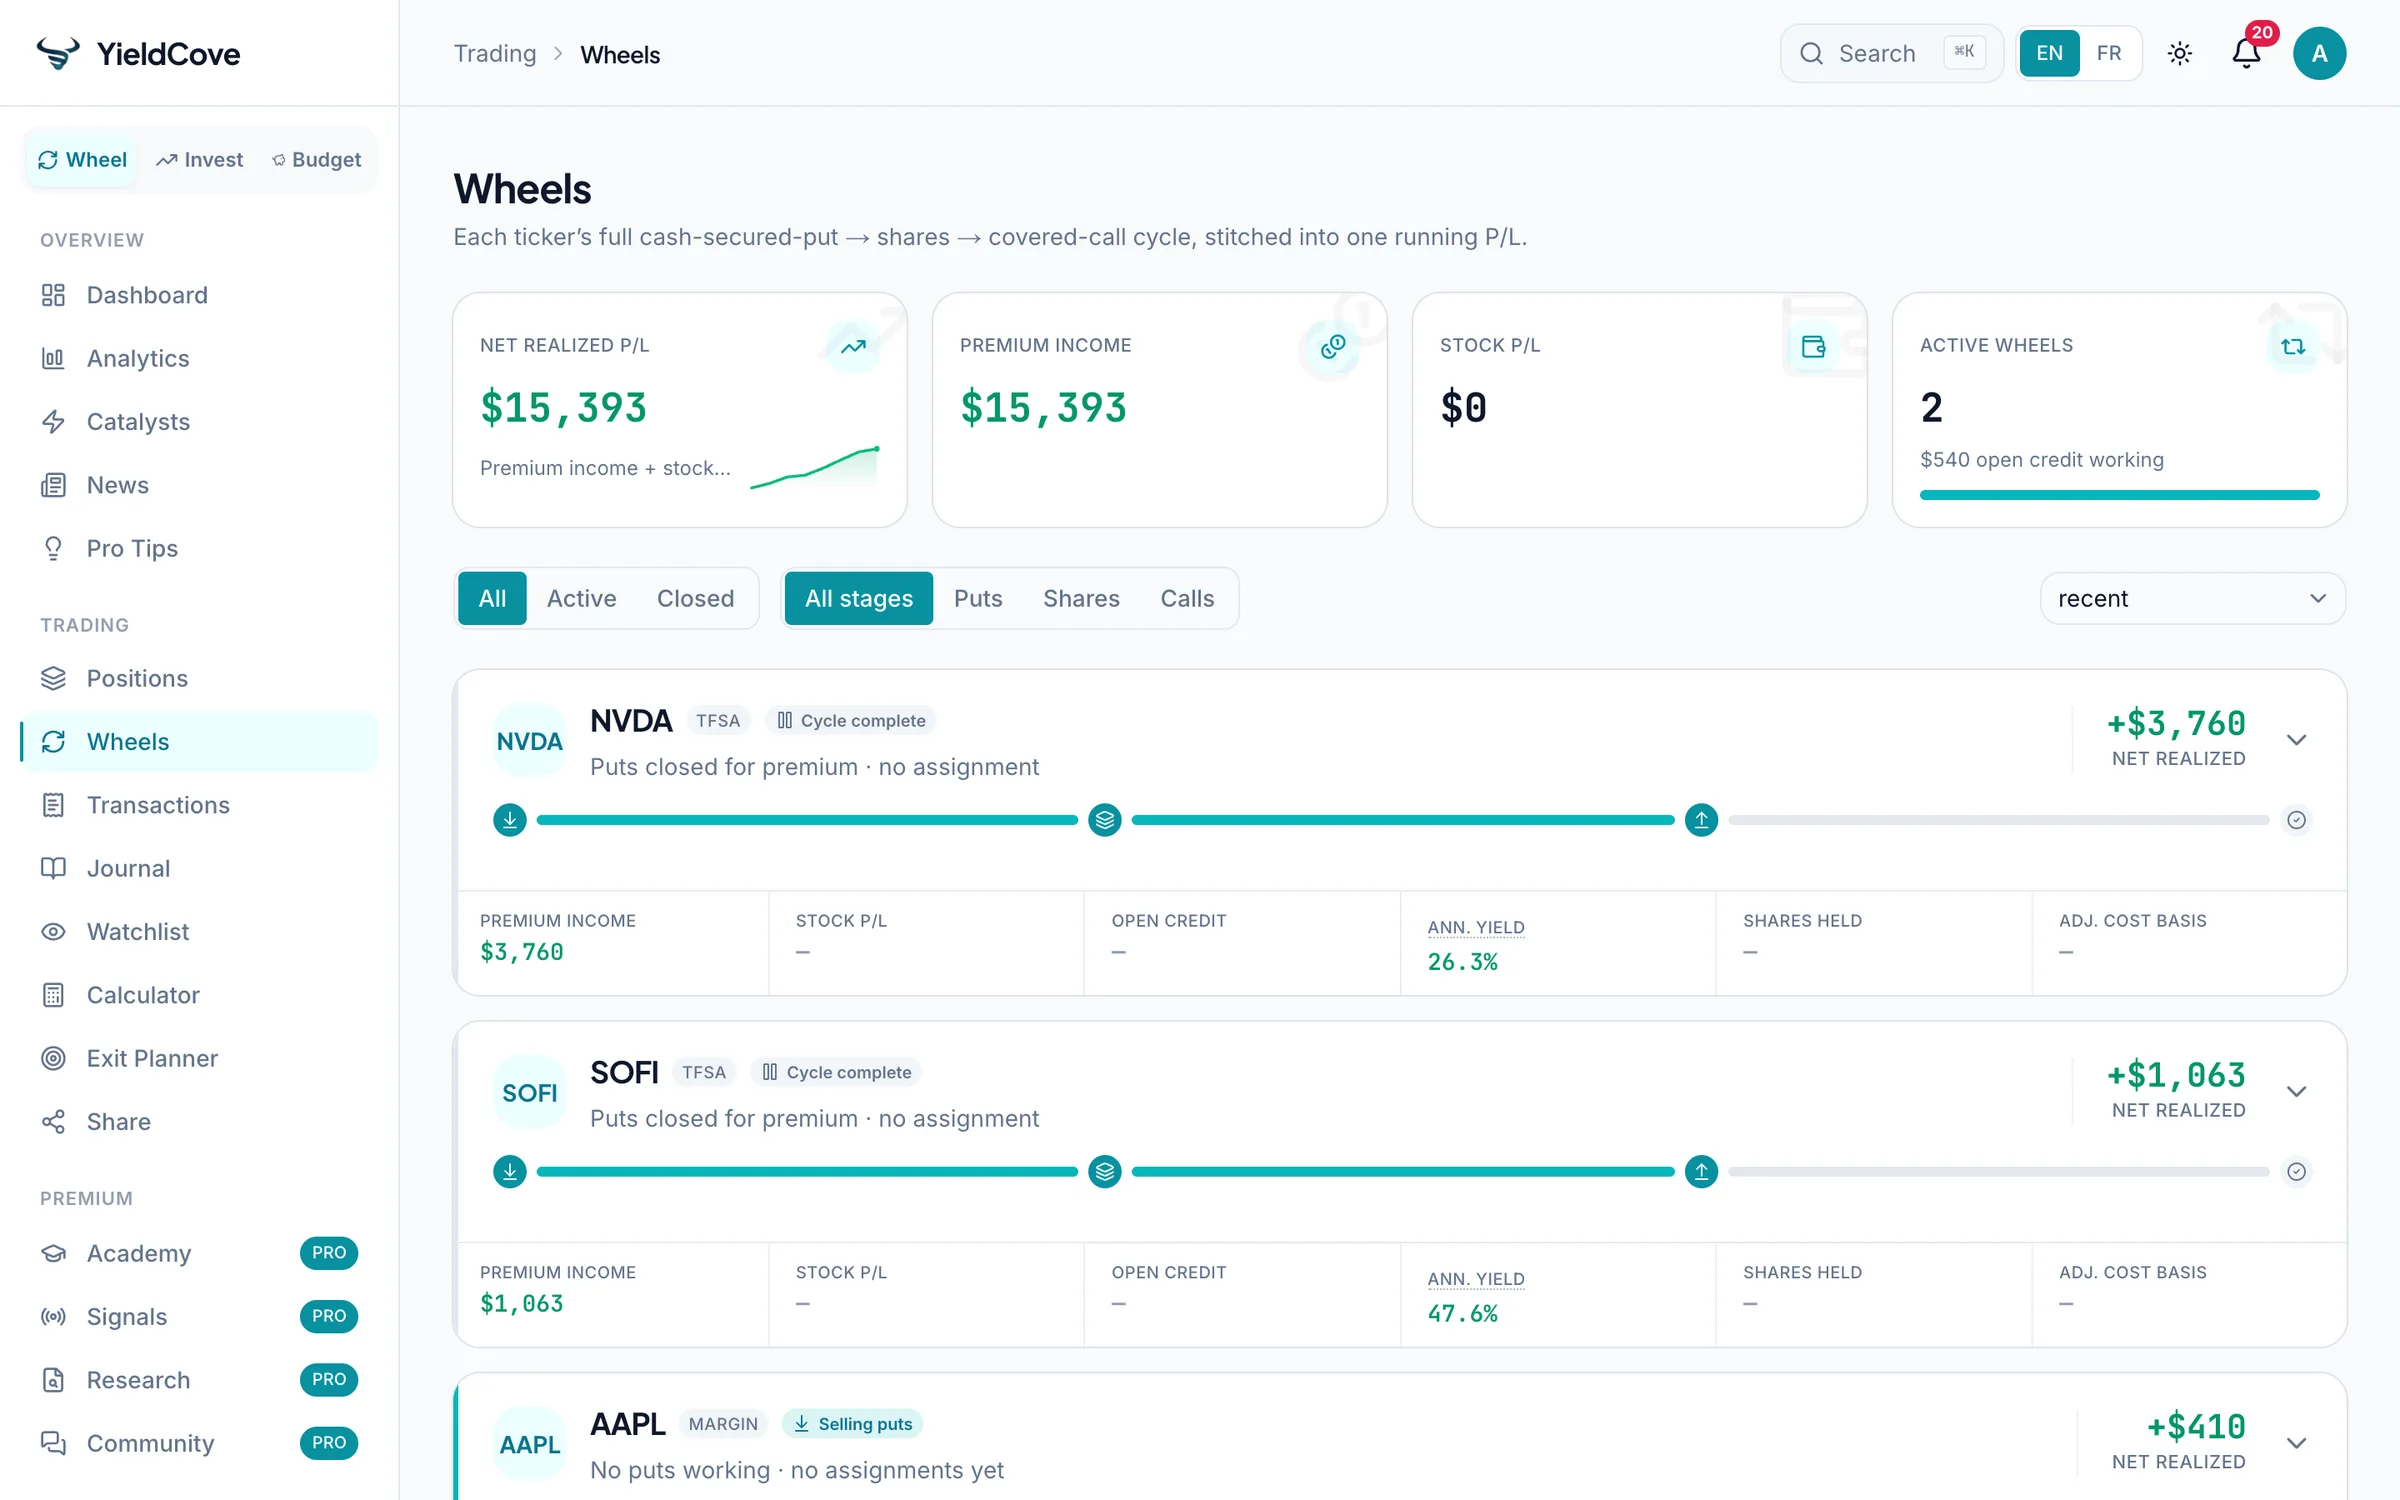Open the Calculator tool
Screen dimensions: 2400x1500
coord(199,995)
